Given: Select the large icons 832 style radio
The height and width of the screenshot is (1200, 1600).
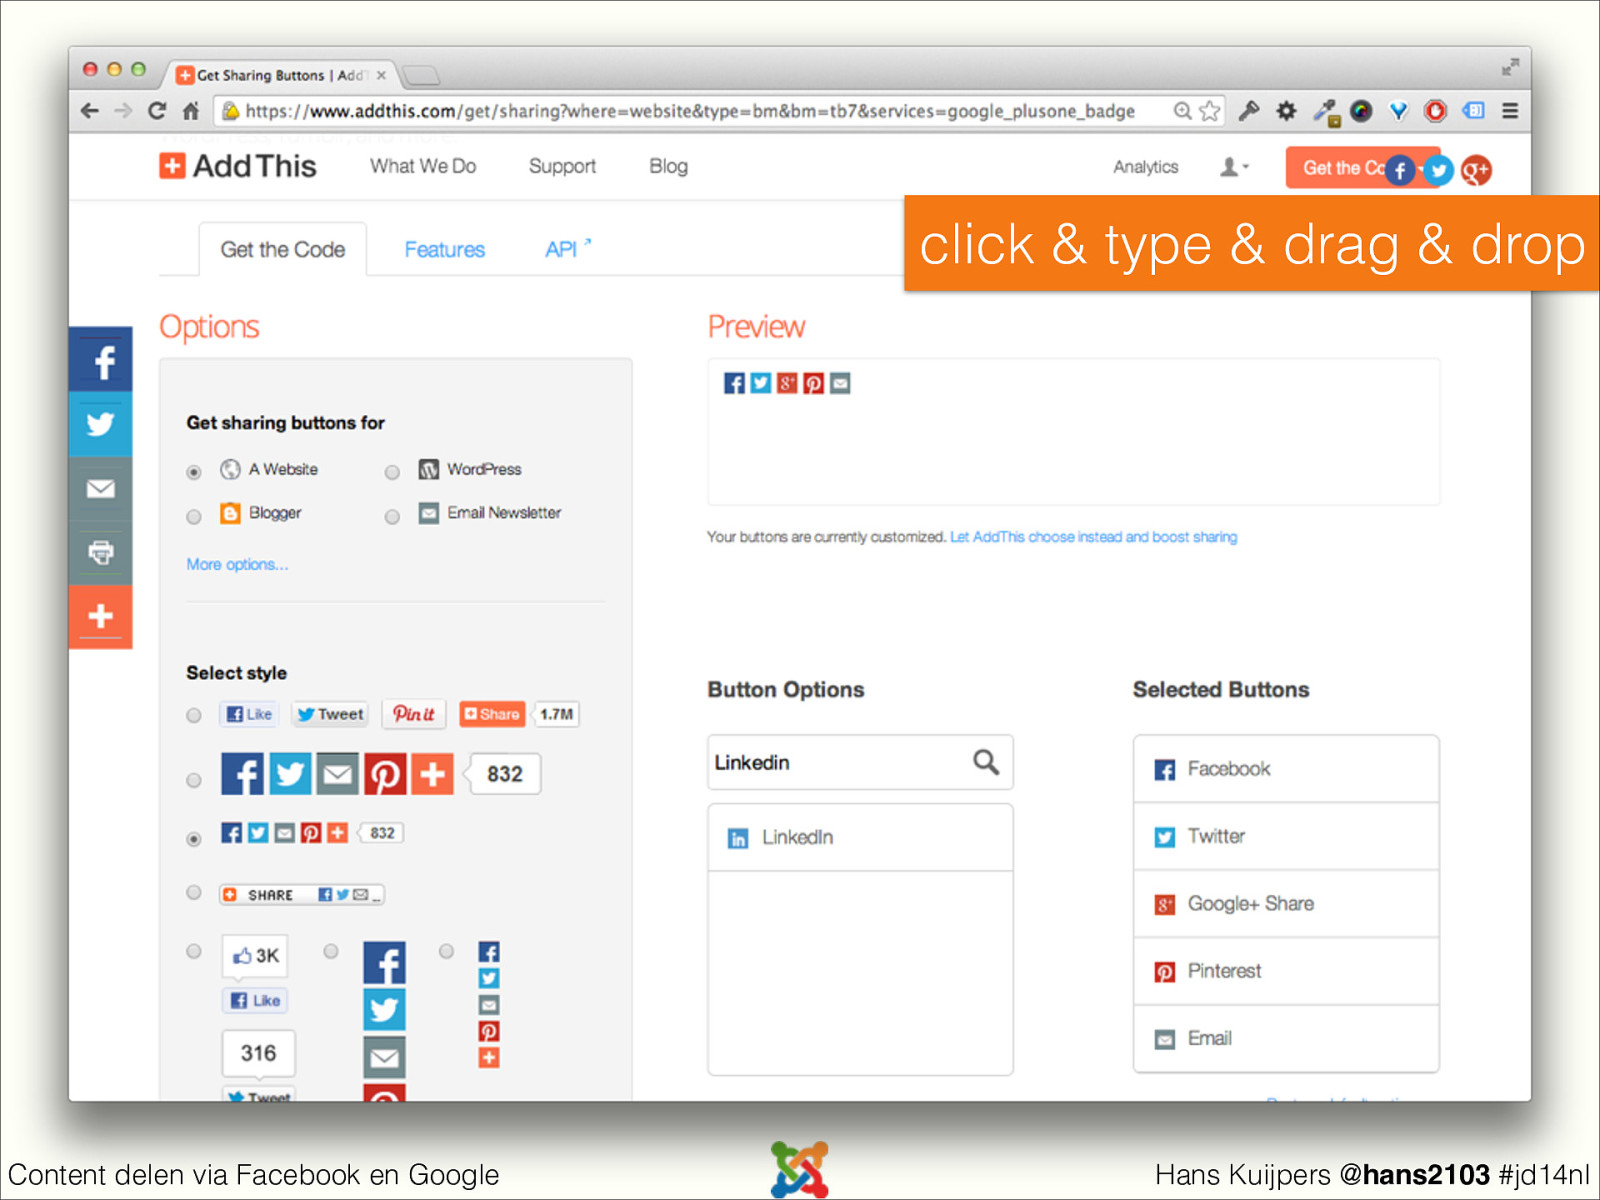Looking at the screenshot, I should [x=194, y=780].
